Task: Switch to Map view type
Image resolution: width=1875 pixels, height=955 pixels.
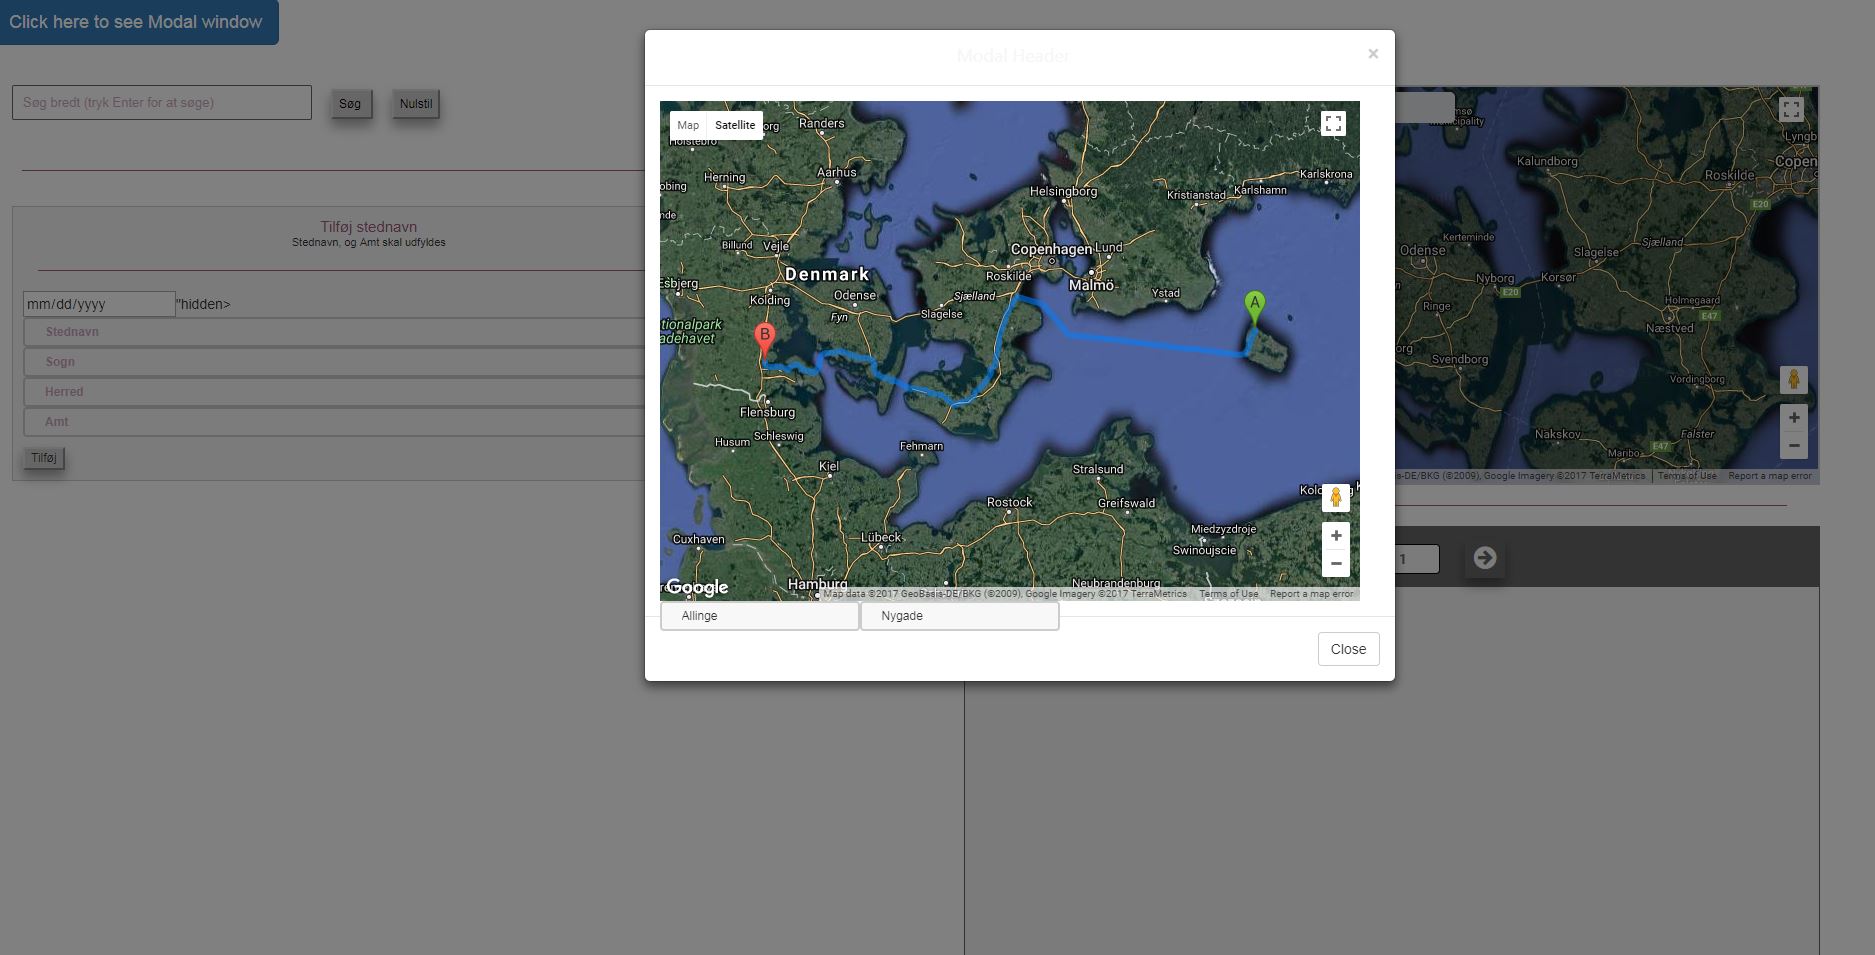Action: pyautogui.click(x=688, y=125)
